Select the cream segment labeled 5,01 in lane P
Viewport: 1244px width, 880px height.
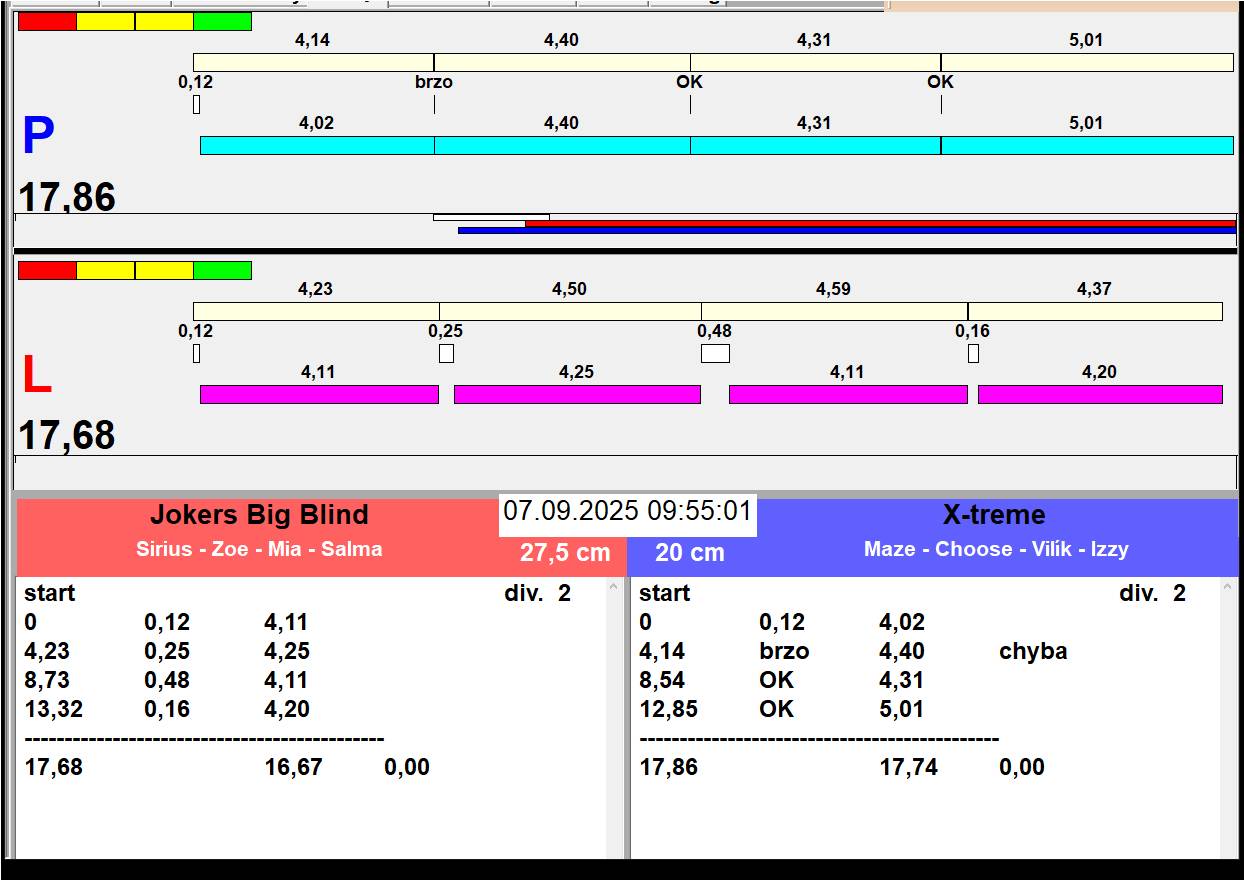click(x=1087, y=62)
